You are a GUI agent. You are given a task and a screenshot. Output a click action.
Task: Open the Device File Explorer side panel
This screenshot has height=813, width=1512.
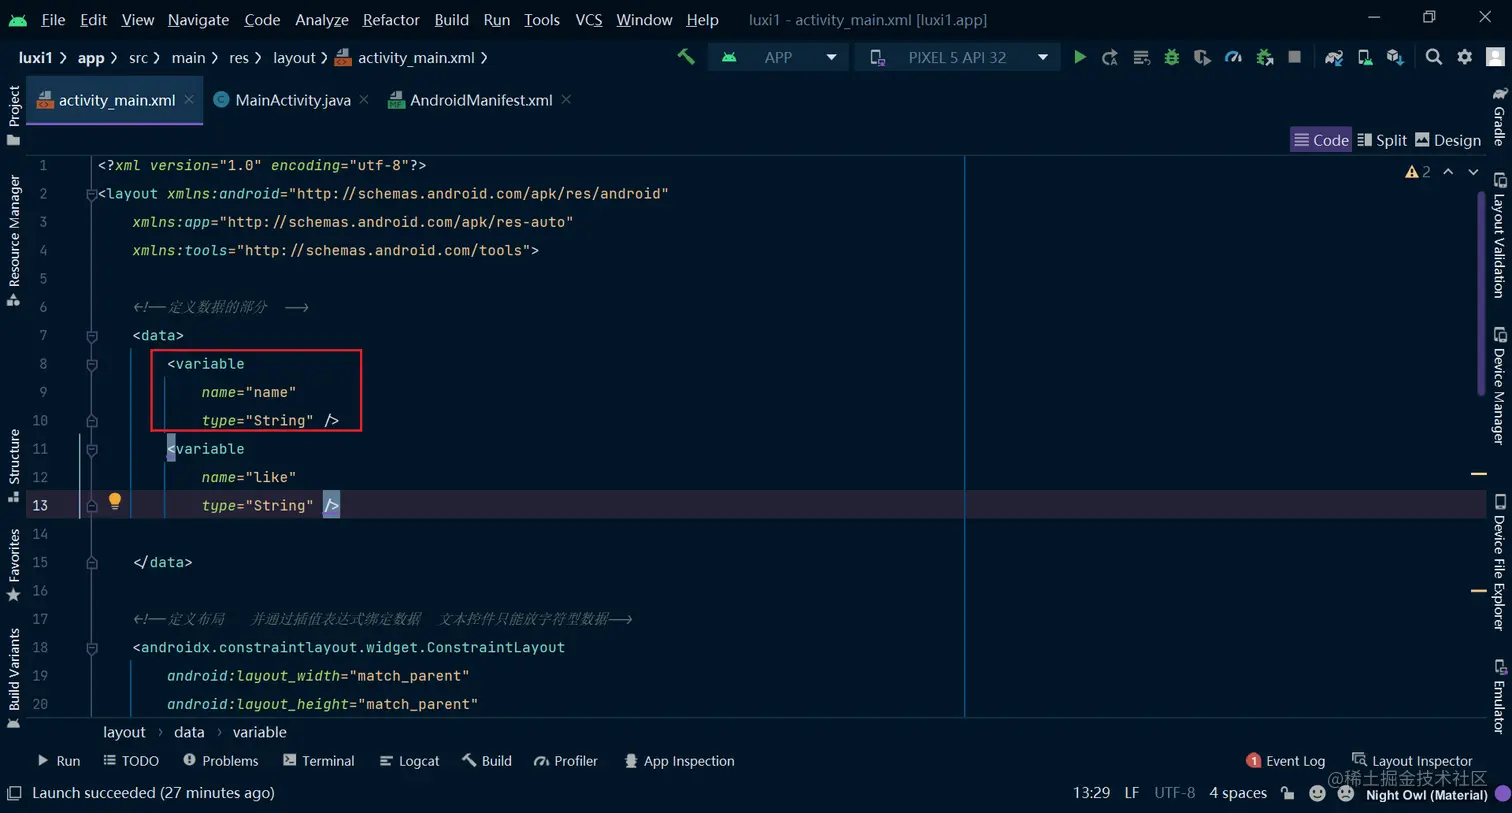(1499, 562)
